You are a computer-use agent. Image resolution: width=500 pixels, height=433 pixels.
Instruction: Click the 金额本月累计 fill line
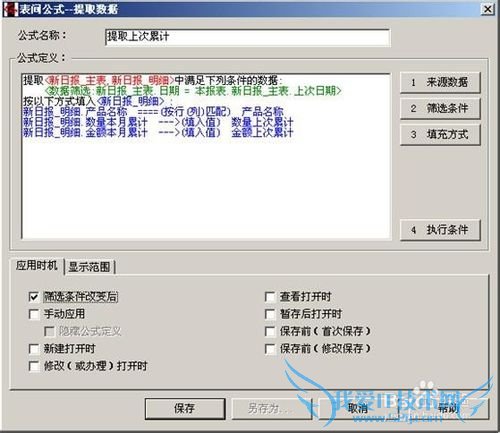[158, 132]
